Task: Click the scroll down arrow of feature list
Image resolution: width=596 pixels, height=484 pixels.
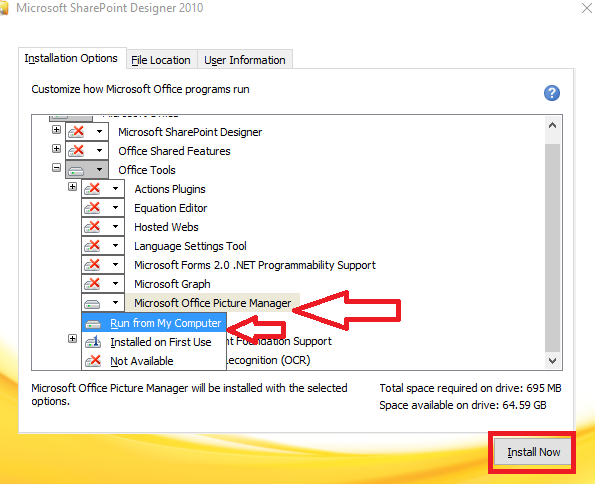Action: pos(553,360)
